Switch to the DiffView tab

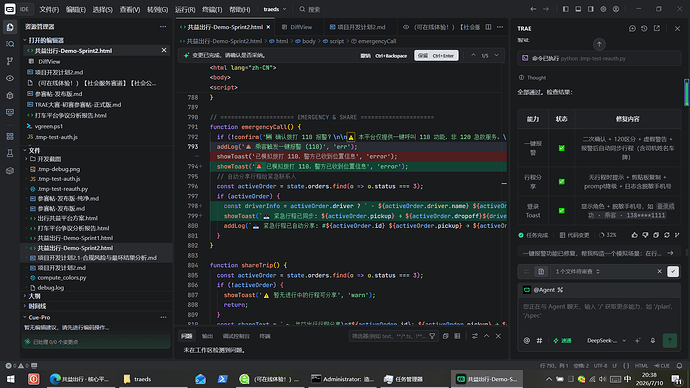tap(297, 27)
